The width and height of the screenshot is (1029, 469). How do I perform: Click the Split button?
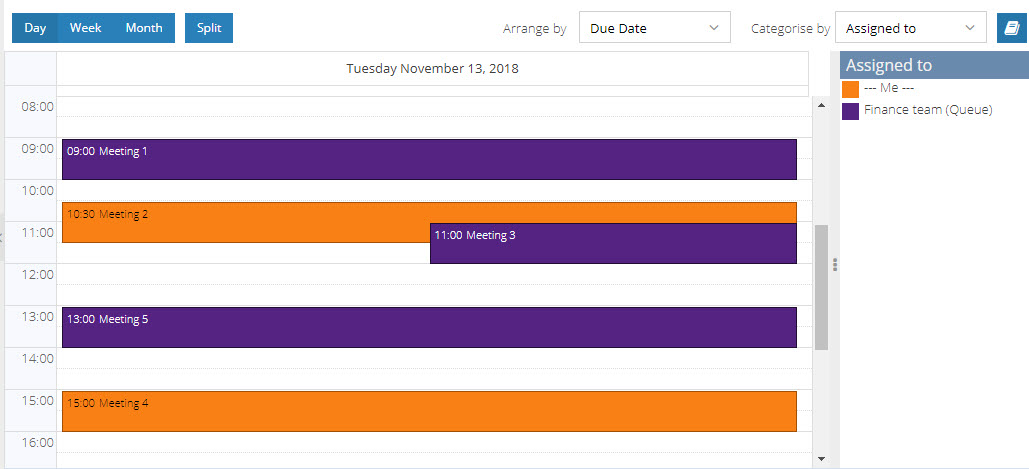209,28
